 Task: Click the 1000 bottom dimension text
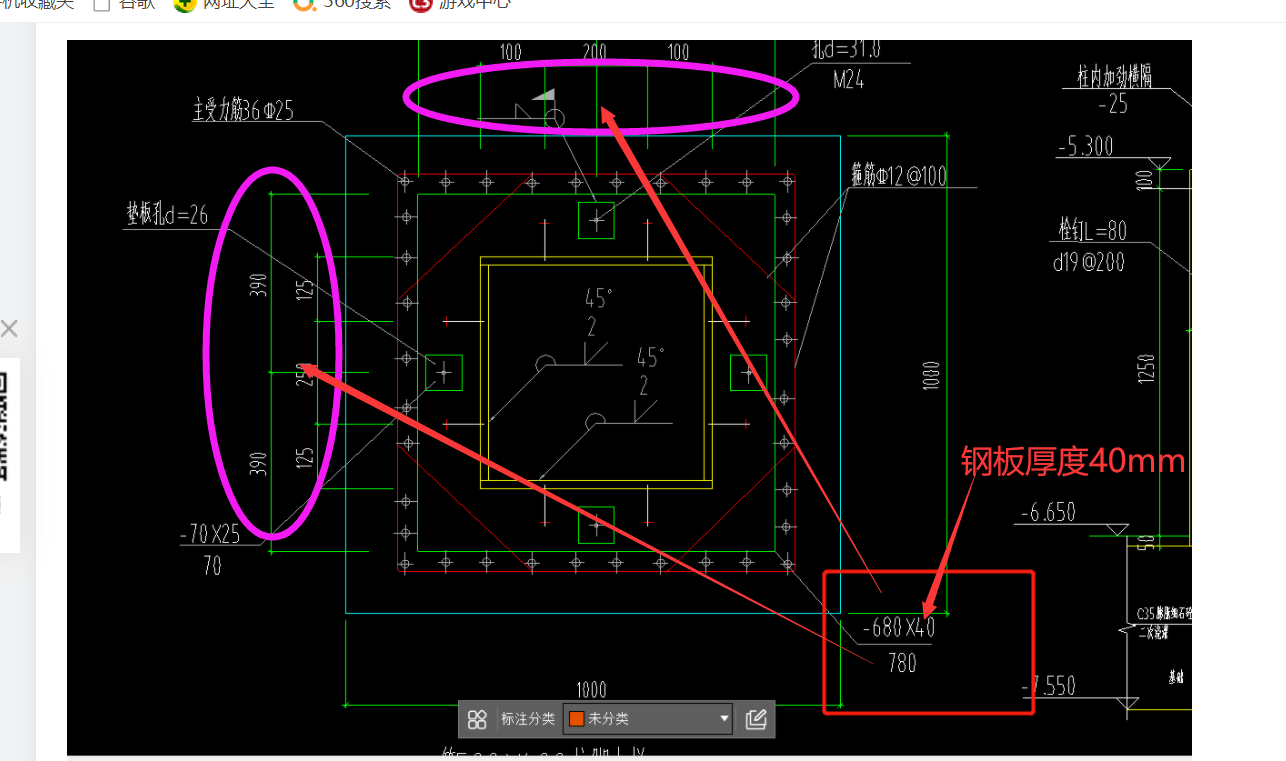(591, 690)
